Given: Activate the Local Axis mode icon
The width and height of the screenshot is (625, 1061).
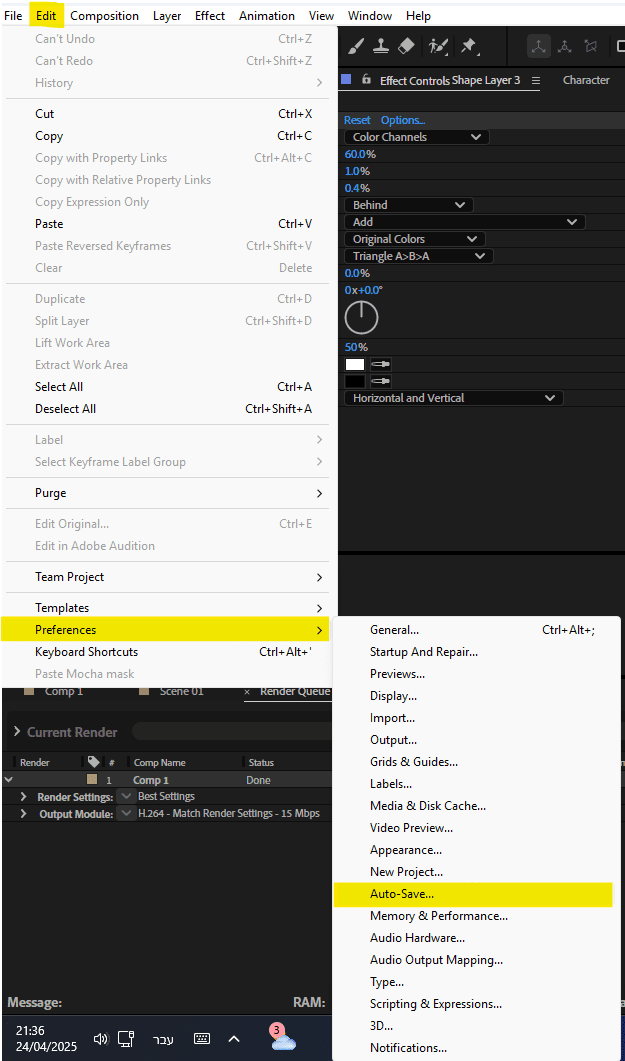Looking at the screenshot, I should point(539,46).
